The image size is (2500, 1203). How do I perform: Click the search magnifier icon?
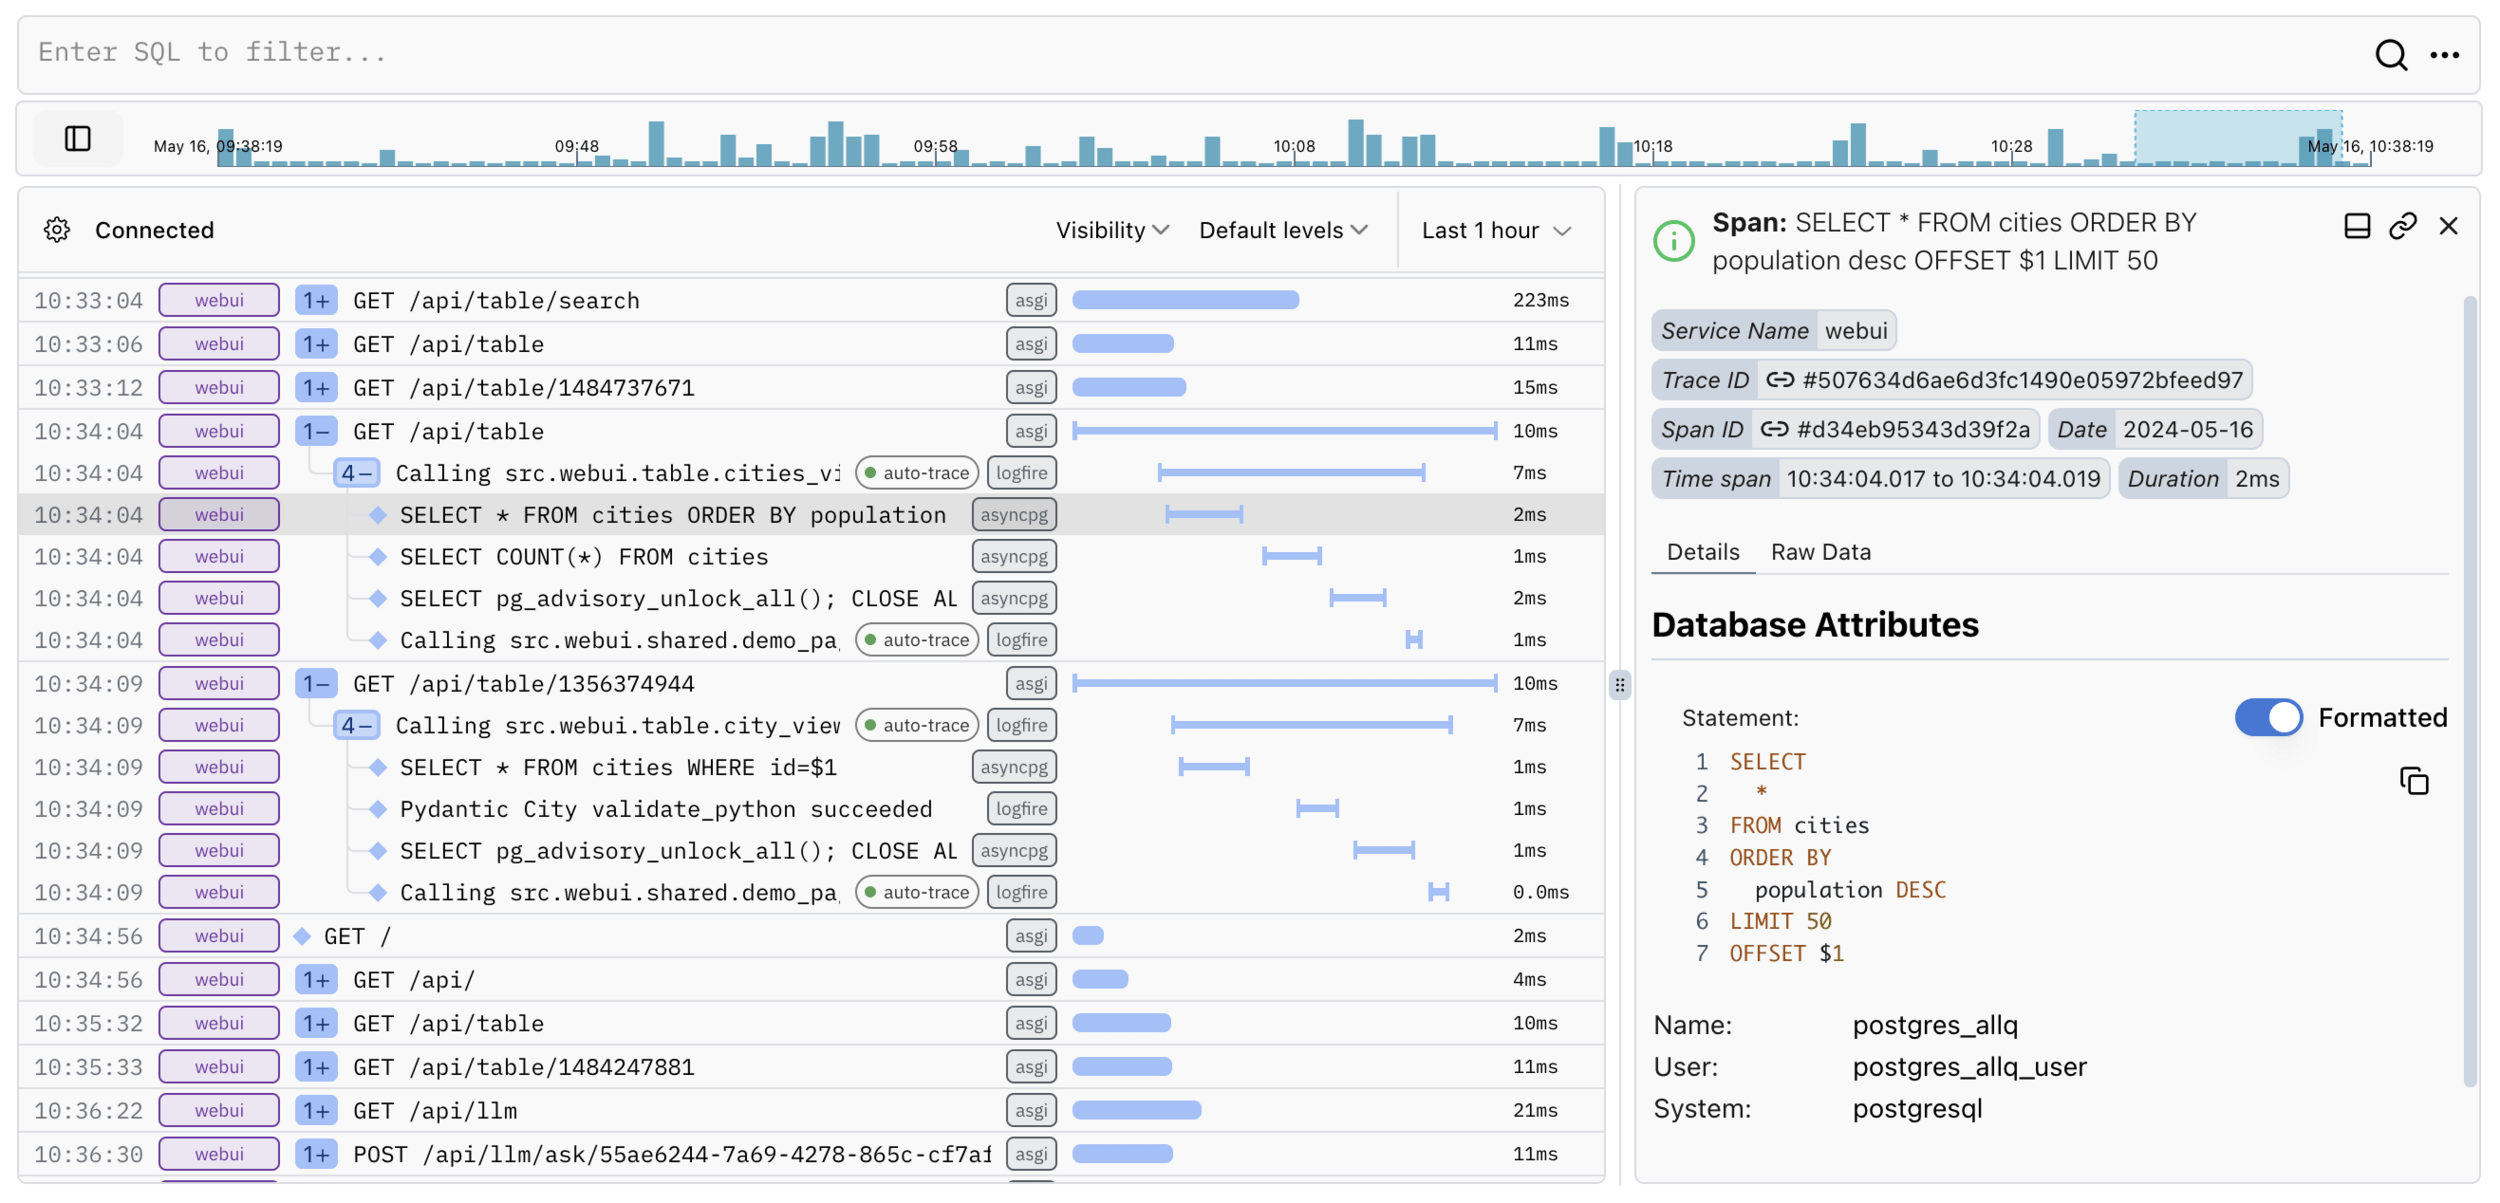pos(2390,54)
